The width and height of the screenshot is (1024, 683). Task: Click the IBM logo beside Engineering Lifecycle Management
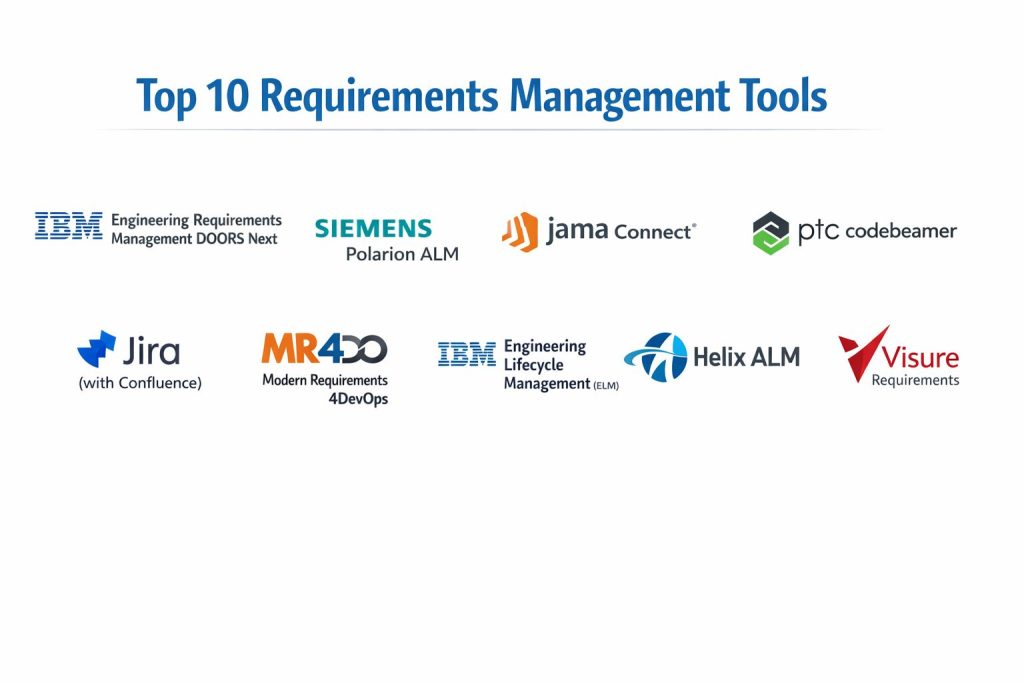[467, 354]
